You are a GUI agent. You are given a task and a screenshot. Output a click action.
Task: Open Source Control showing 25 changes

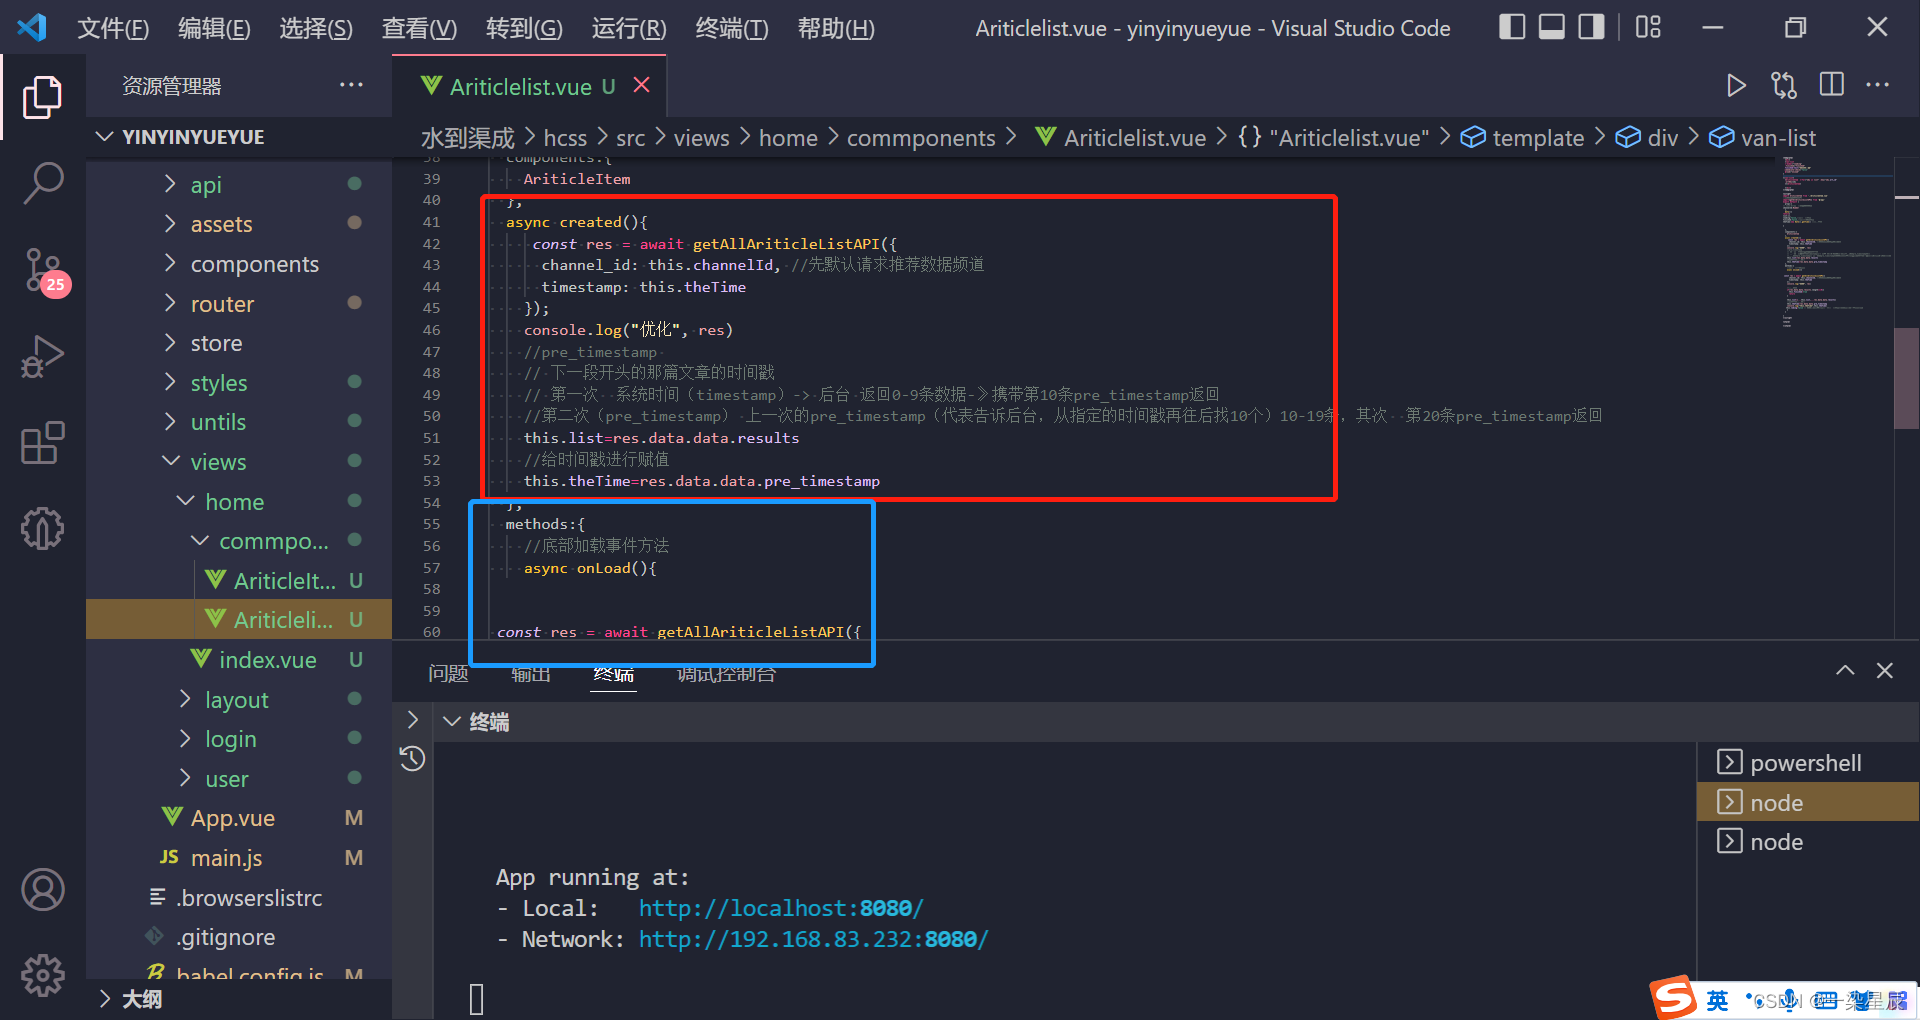click(x=42, y=270)
